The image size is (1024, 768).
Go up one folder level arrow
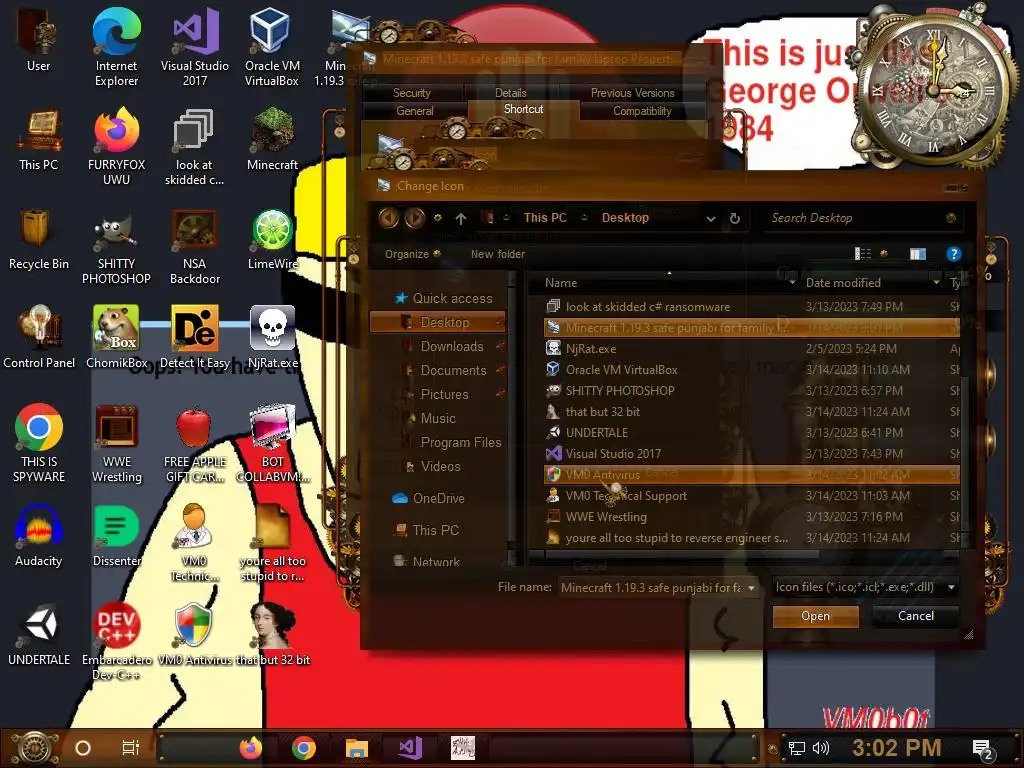[x=461, y=218]
